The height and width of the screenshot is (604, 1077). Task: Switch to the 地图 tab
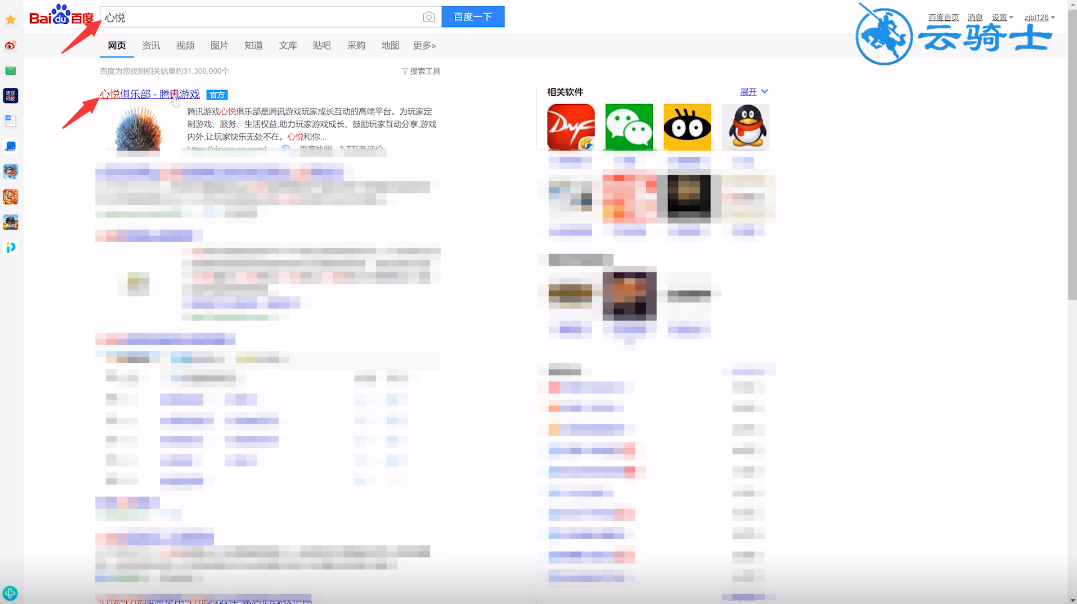(x=390, y=45)
